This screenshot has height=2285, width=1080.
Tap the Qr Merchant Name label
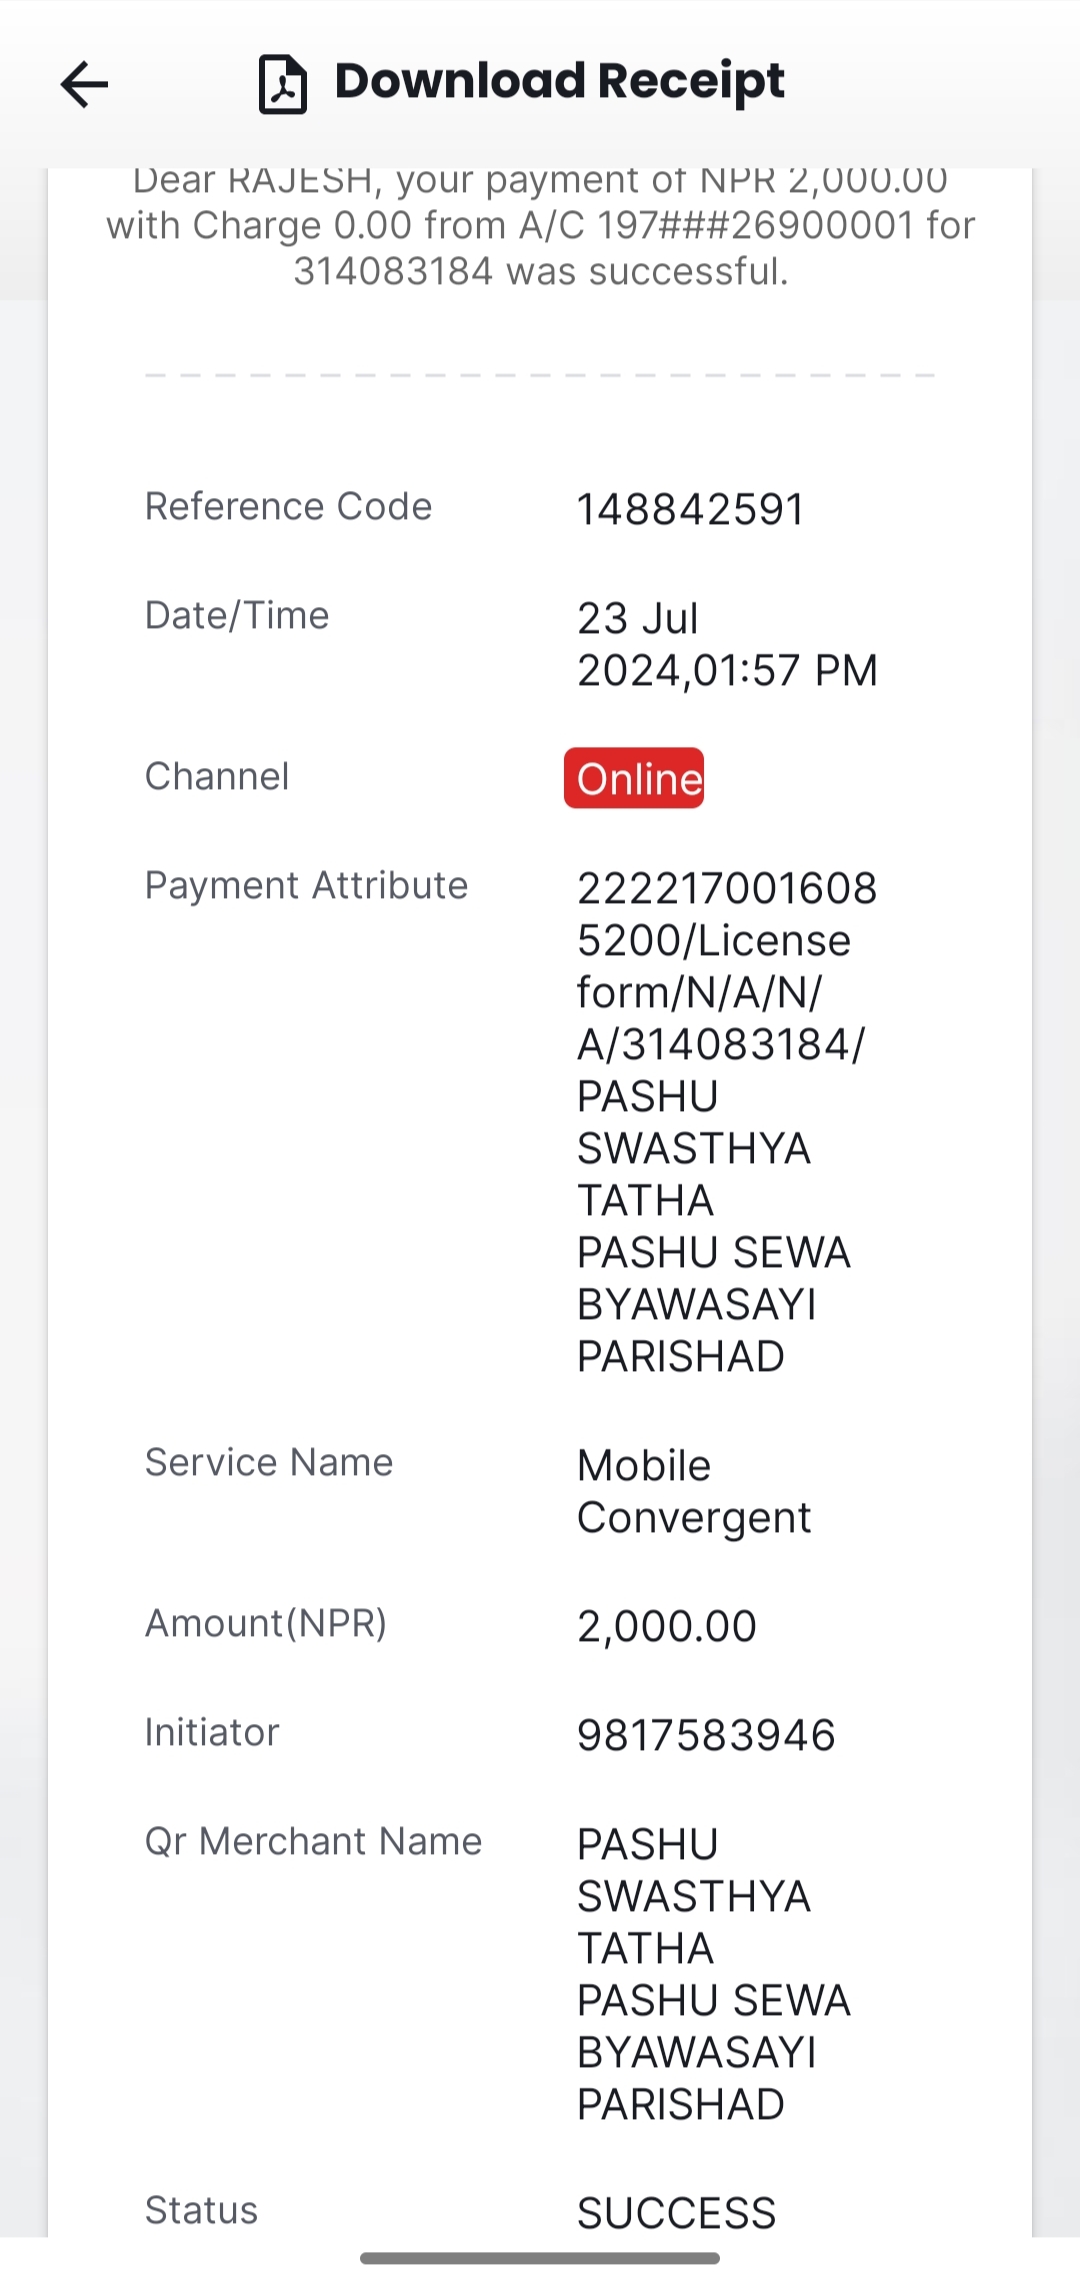click(313, 1841)
